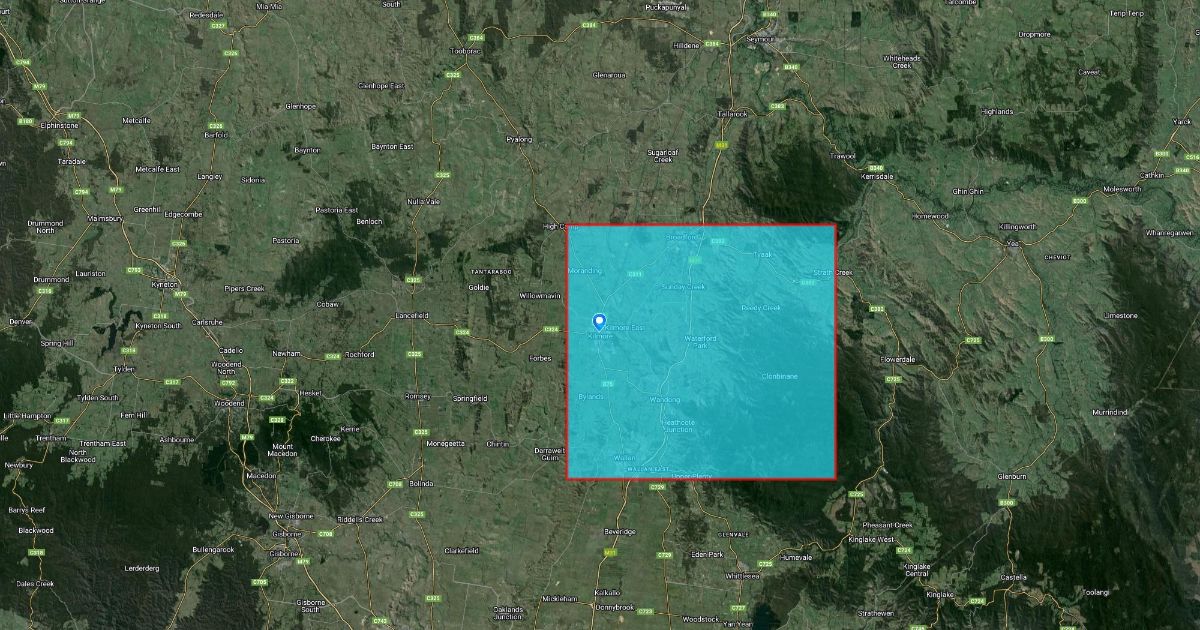Click the Pyalong place label
Image resolution: width=1200 pixels, height=630 pixels.
pos(519,139)
